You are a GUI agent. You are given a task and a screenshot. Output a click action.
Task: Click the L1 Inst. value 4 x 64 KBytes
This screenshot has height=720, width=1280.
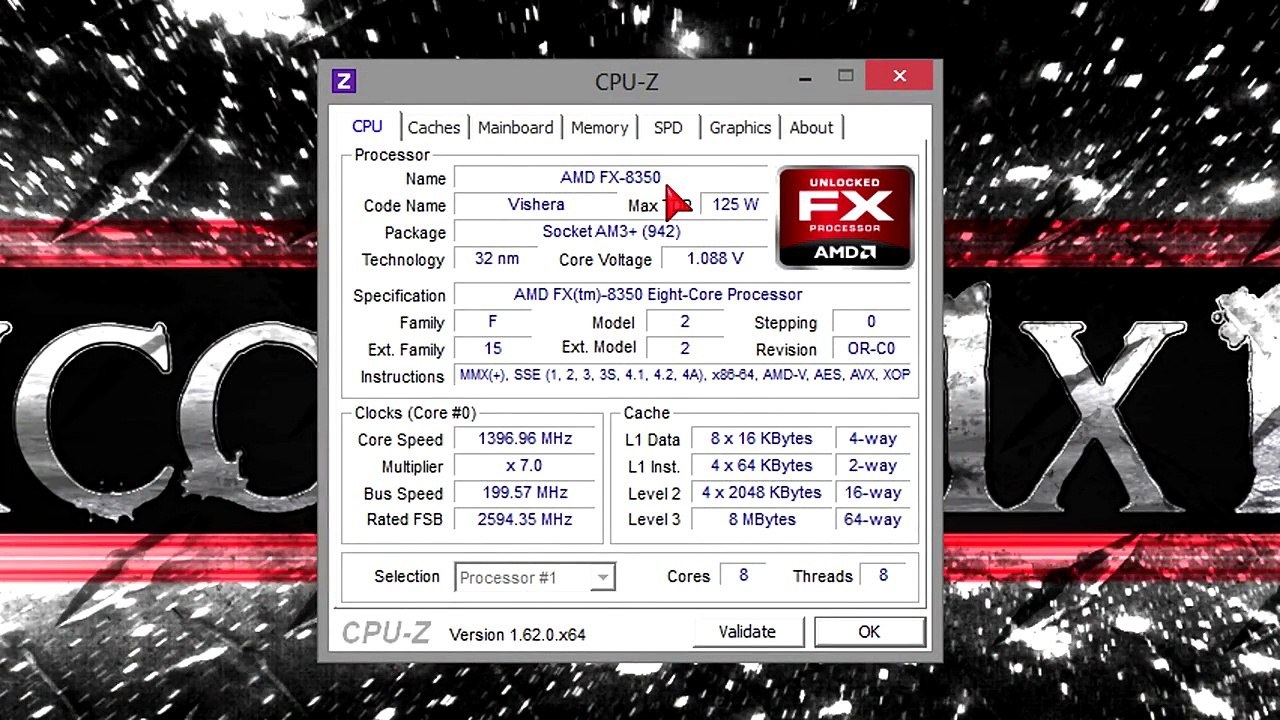(x=761, y=466)
